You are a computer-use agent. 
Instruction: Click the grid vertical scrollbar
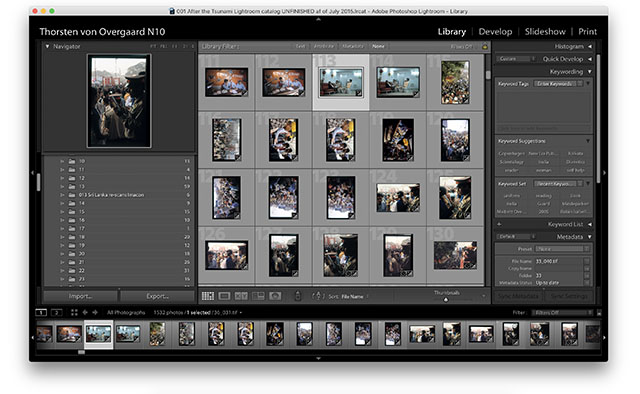(488, 75)
